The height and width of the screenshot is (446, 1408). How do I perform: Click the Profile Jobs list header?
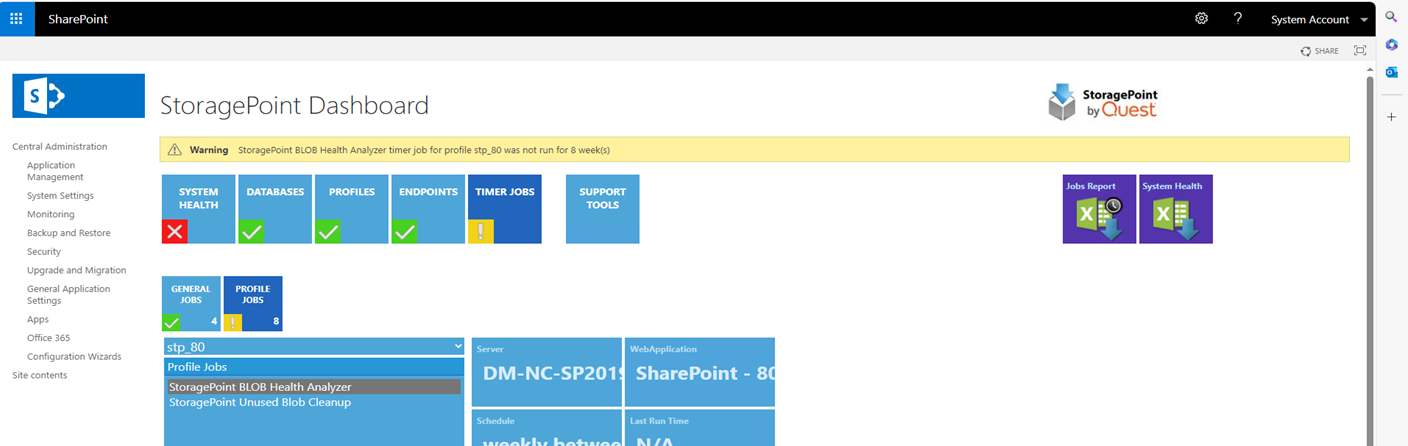[x=314, y=367]
